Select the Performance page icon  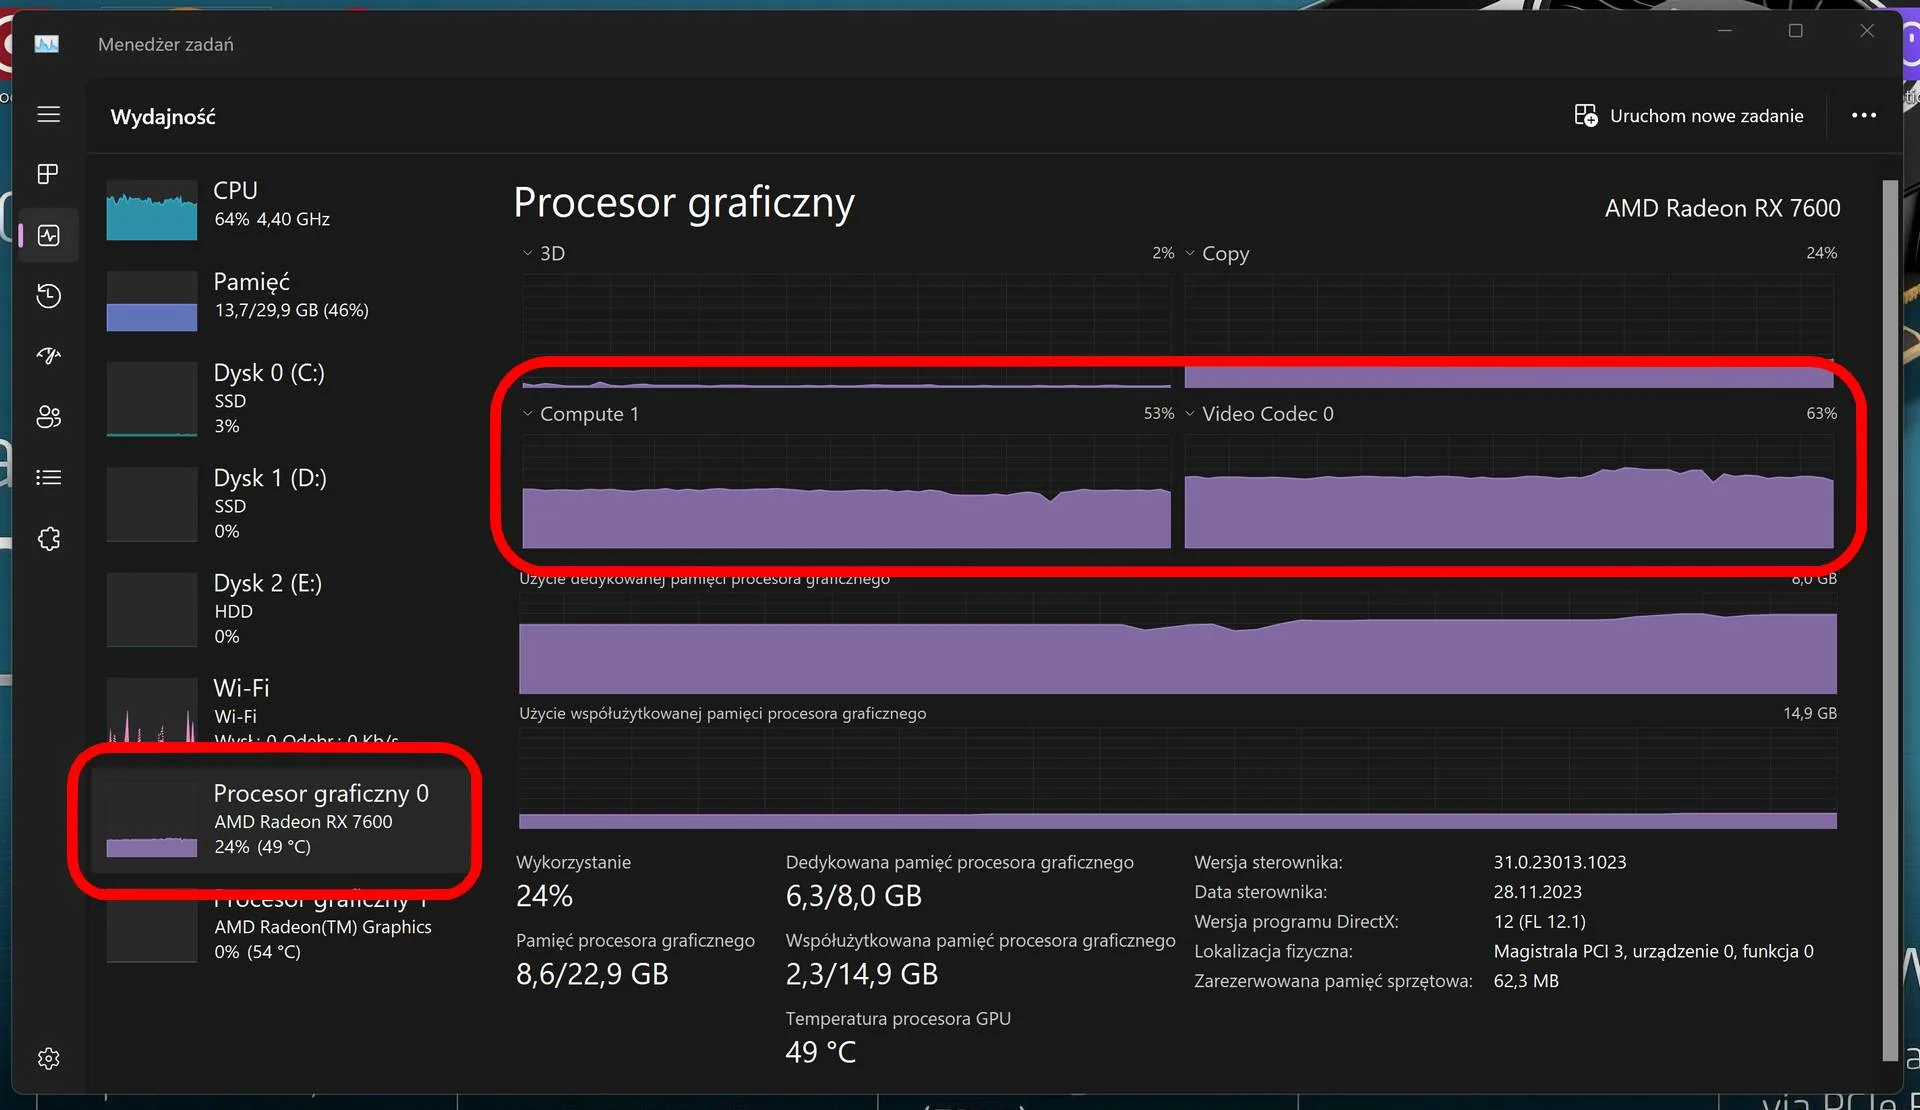[x=48, y=235]
